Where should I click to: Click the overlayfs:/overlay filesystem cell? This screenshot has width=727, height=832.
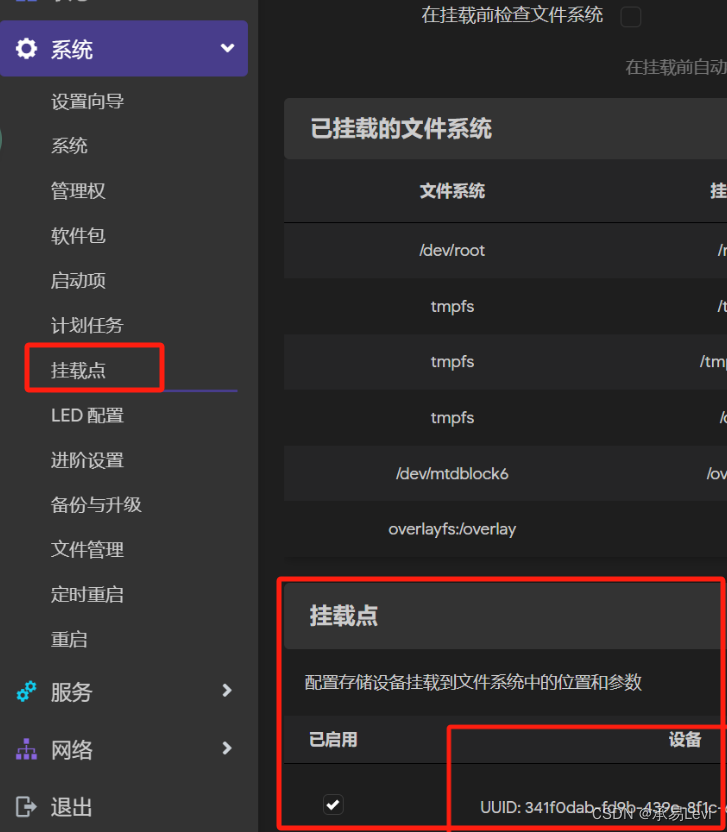click(x=452, y=529)
